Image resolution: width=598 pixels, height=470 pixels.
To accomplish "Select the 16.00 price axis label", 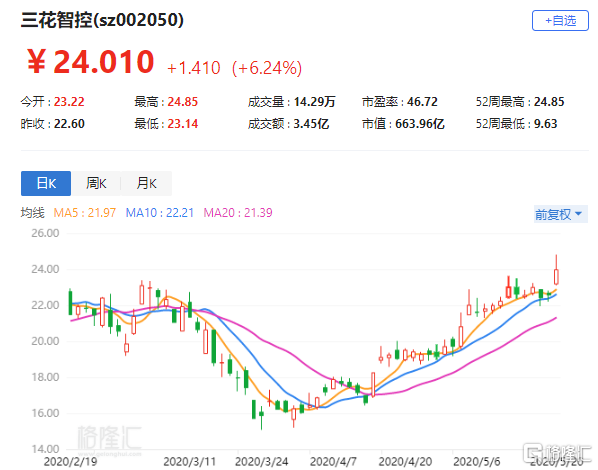I will [45, 413].
